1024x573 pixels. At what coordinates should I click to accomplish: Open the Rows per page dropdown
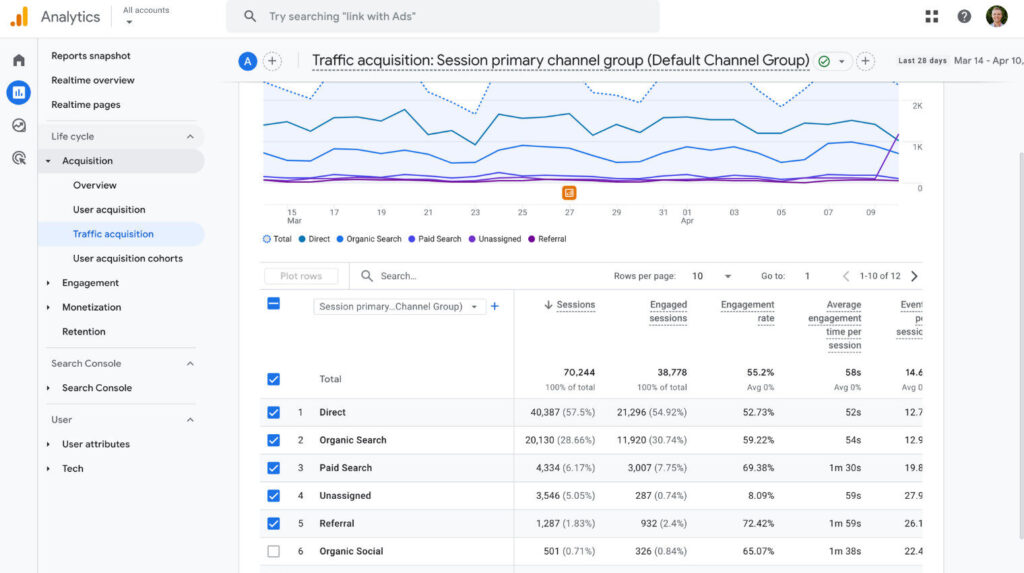[x=712, y=276]
